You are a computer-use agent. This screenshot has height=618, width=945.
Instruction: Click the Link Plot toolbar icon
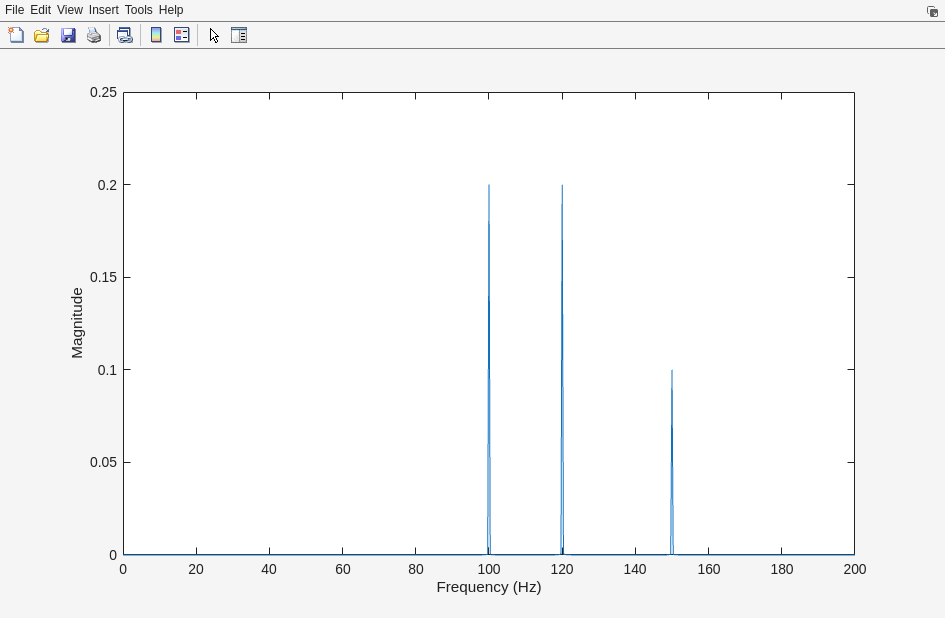point(124,35)
